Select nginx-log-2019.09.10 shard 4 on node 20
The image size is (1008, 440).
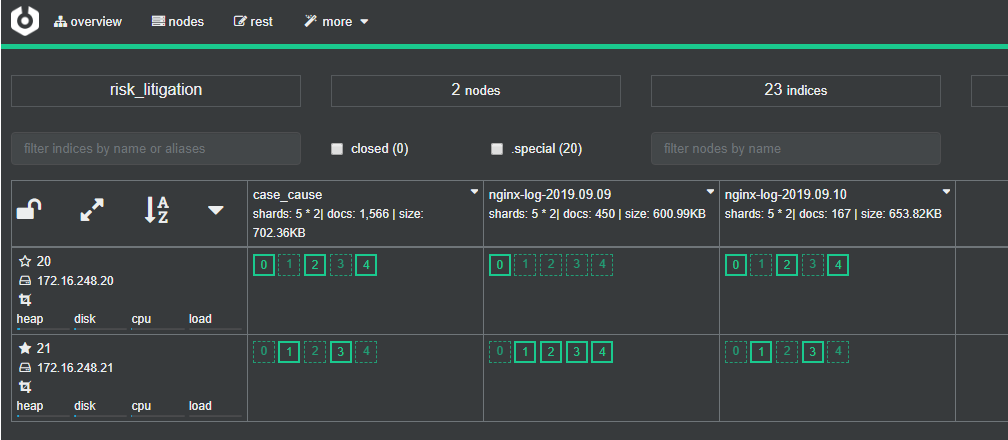(x=838, y=265)
